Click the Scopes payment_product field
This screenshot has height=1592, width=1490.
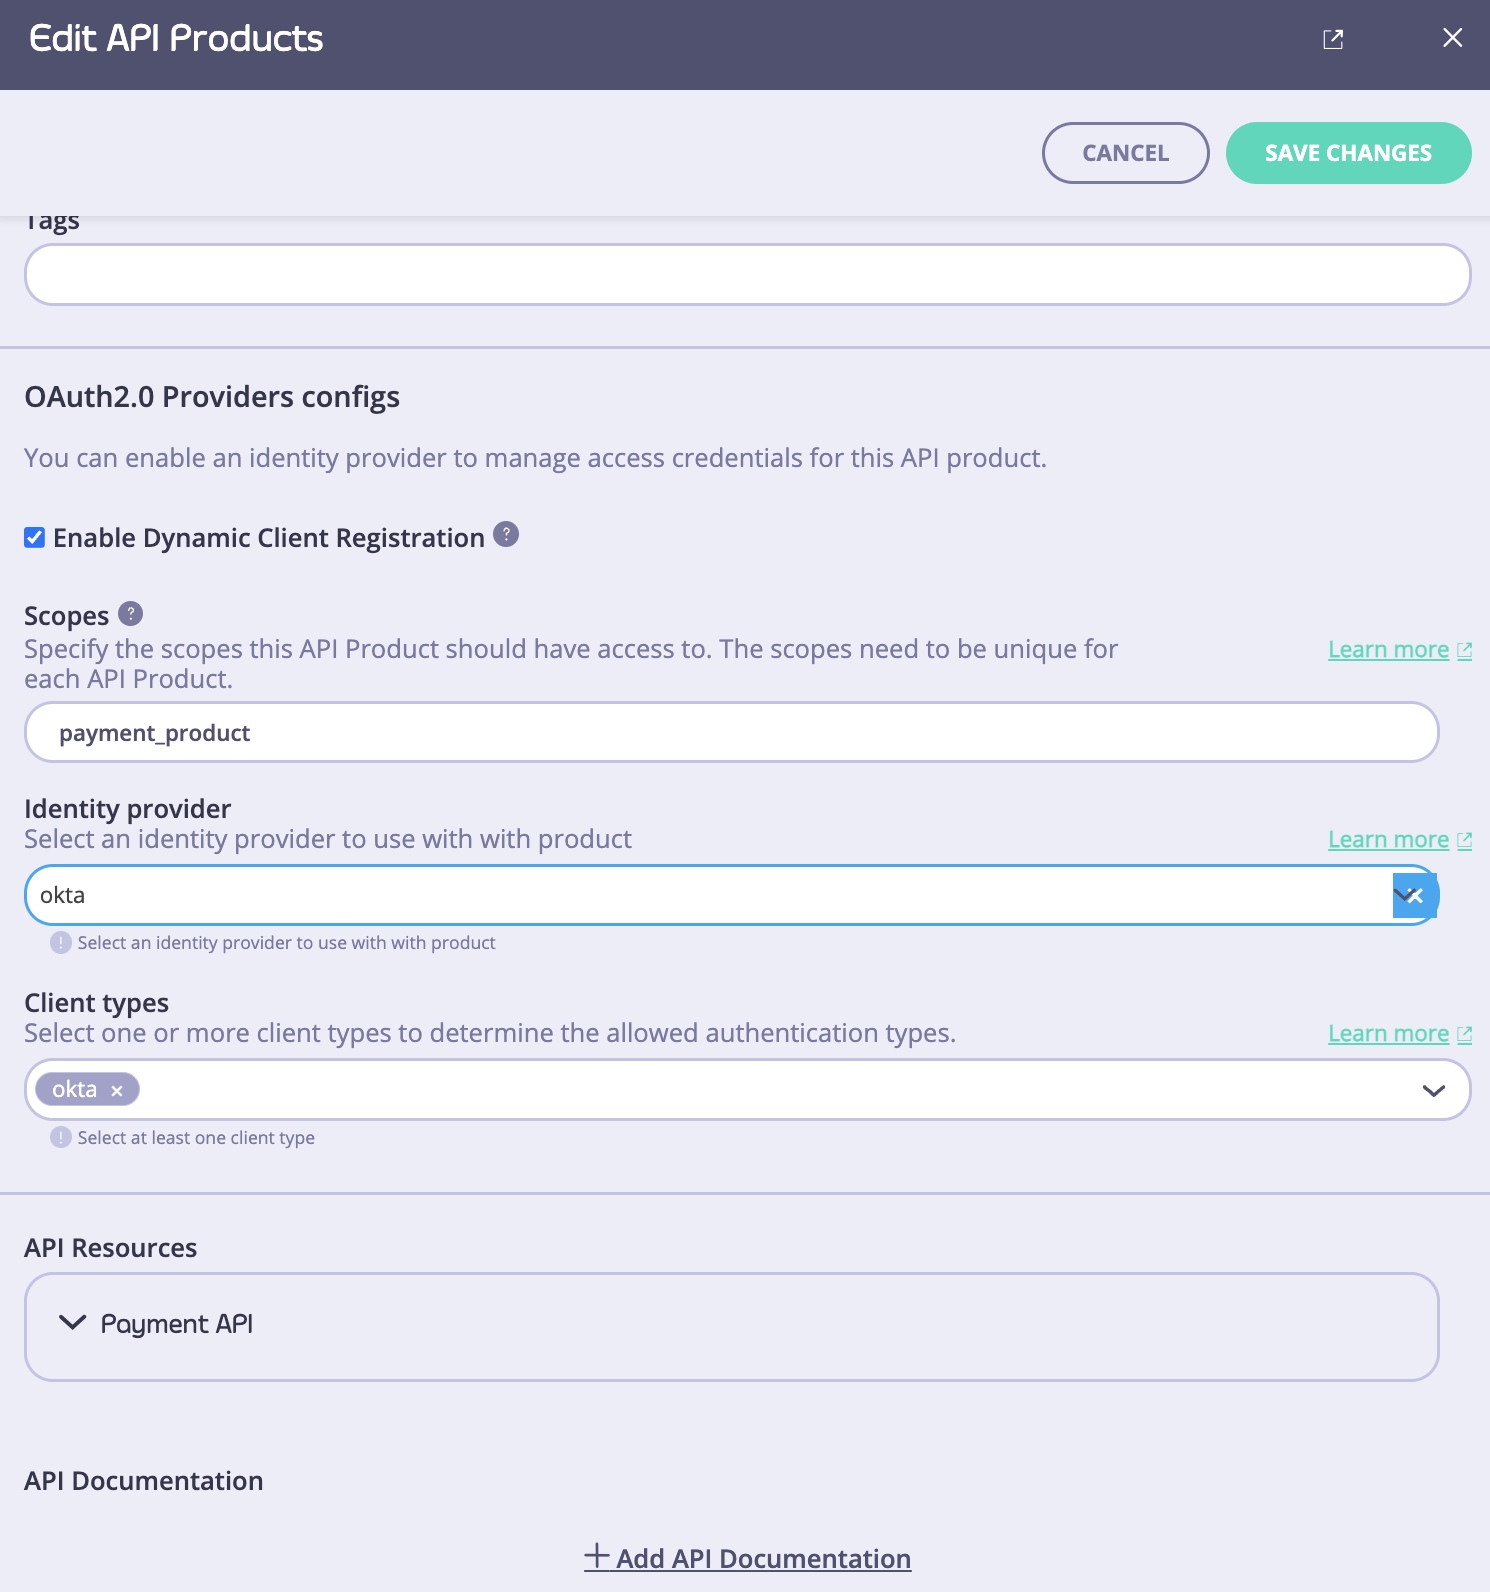(731, 732)
